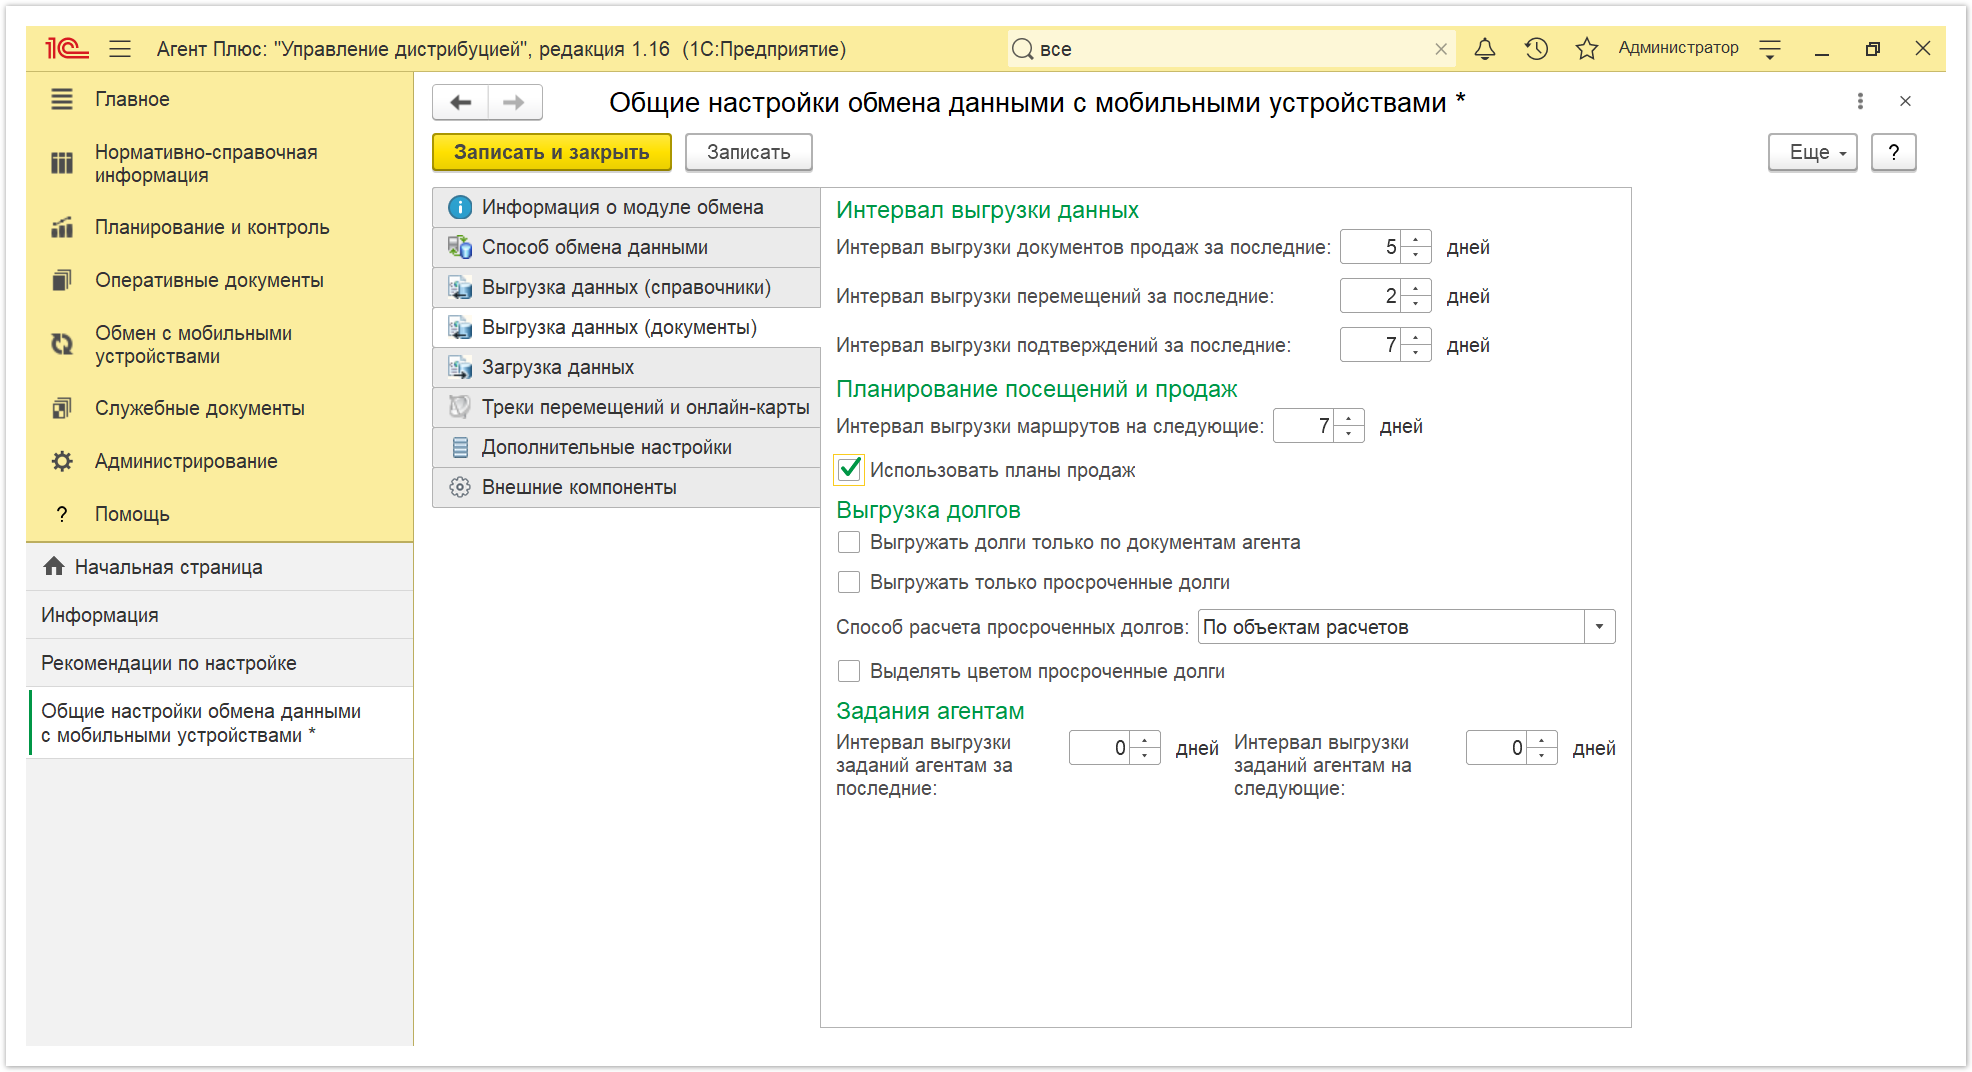Select the Дополнительные настройки tab
This screenshot has height=1072, width=1972.
[x=626, y=447]
